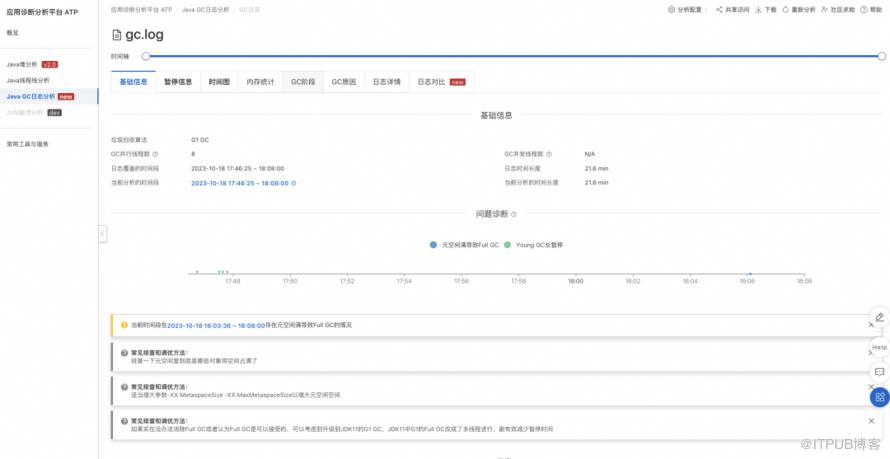Open the GC原因 tab
Image resolution: width=890 pixels, height=459 pixels.
coord(343,82)
